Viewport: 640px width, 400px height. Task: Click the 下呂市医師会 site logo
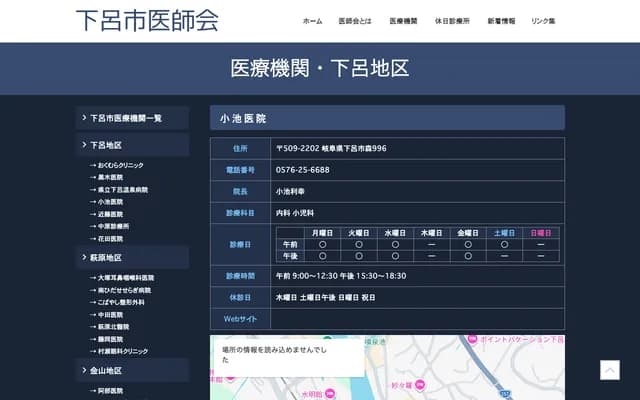coord(147,21)
